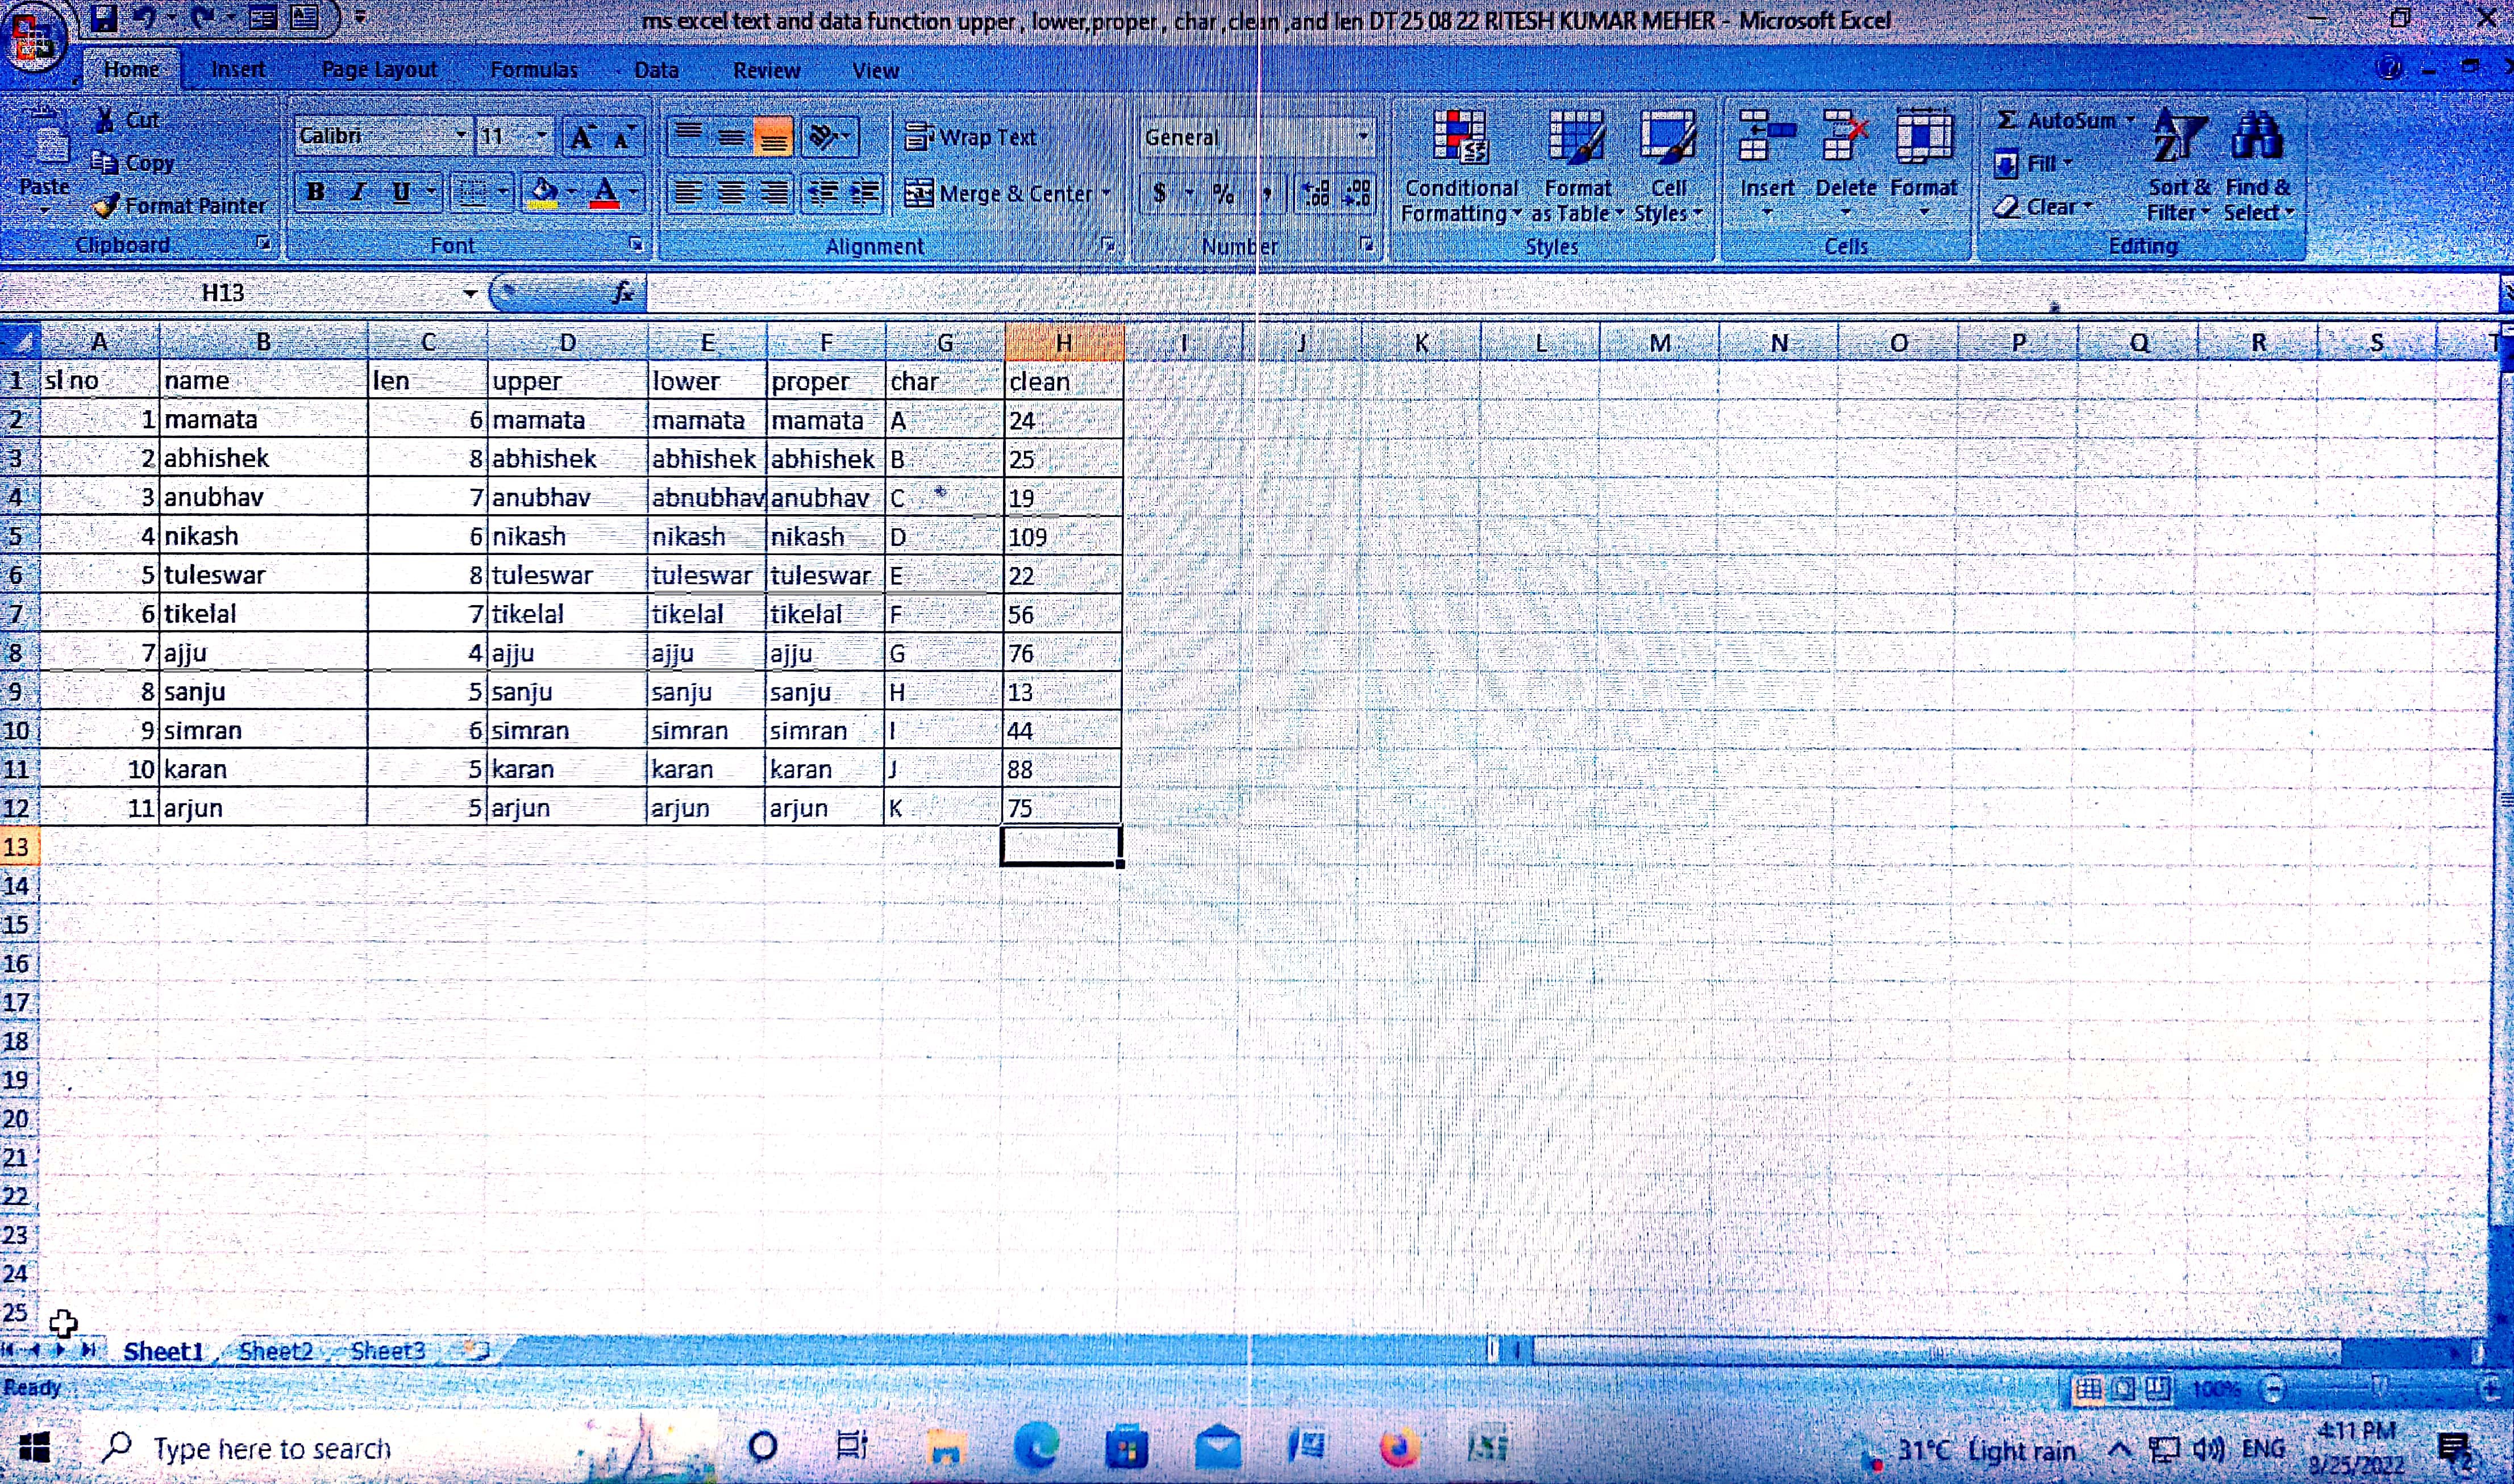Image resolution: width=2514 pixels, height=1484 pixels.
Task: Click the AutoSum sigma icon
Action: tap(2006, 120)
